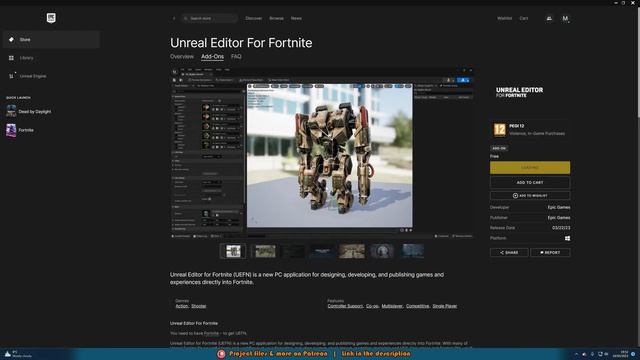Click the Library grid icon
Image resolution: width=640 pixels, height=360 pixels.
[x=11, y=58]
